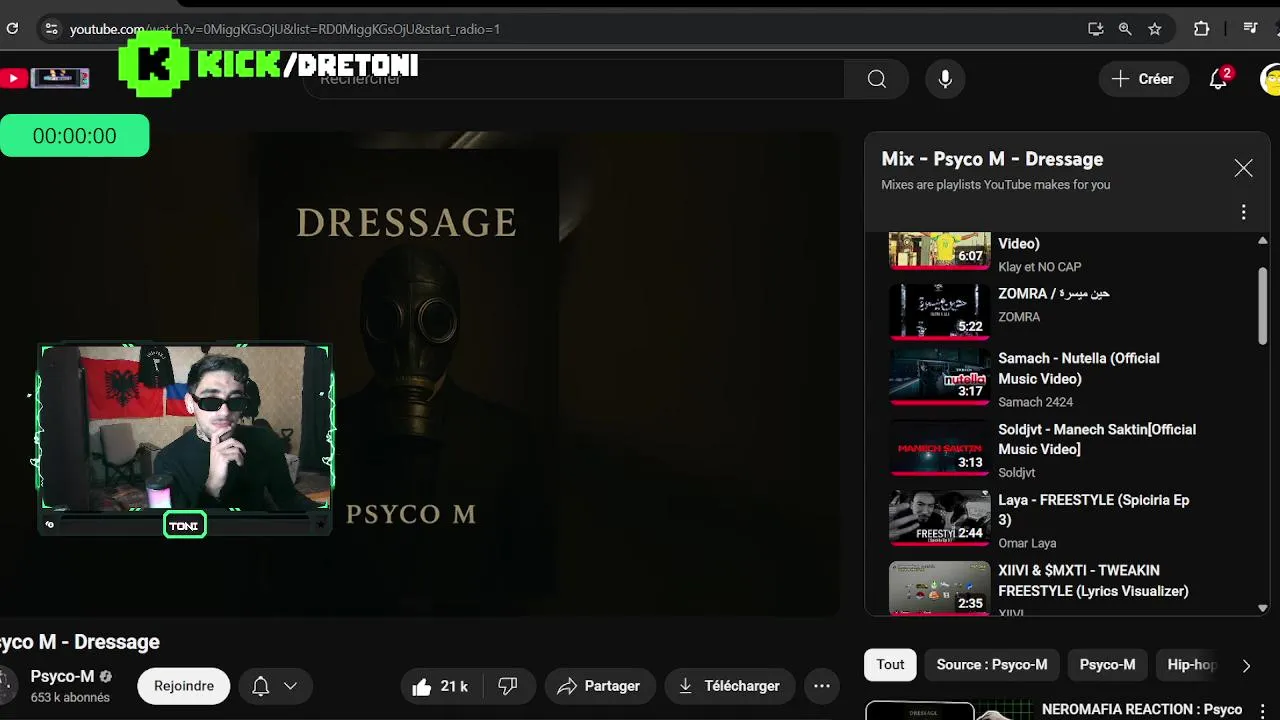
Task: Open the media control icon in the browser toolbar
Action: [1250, 29]
